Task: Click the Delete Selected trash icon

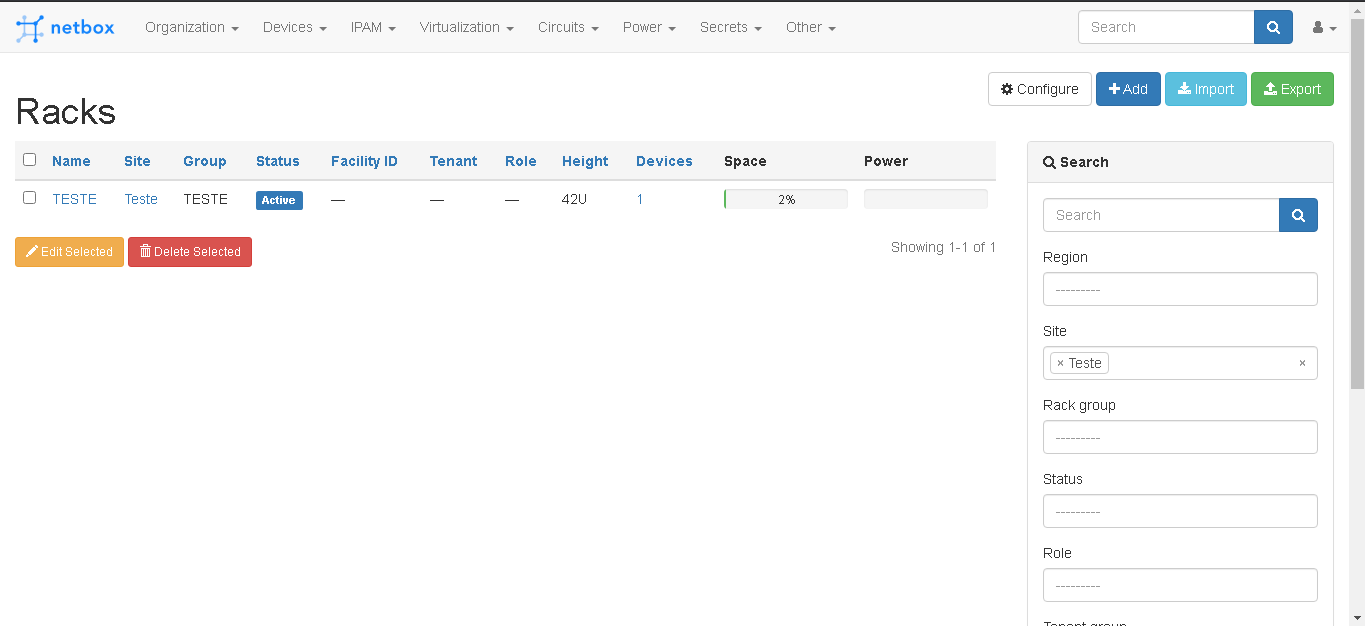Action: 146,251
